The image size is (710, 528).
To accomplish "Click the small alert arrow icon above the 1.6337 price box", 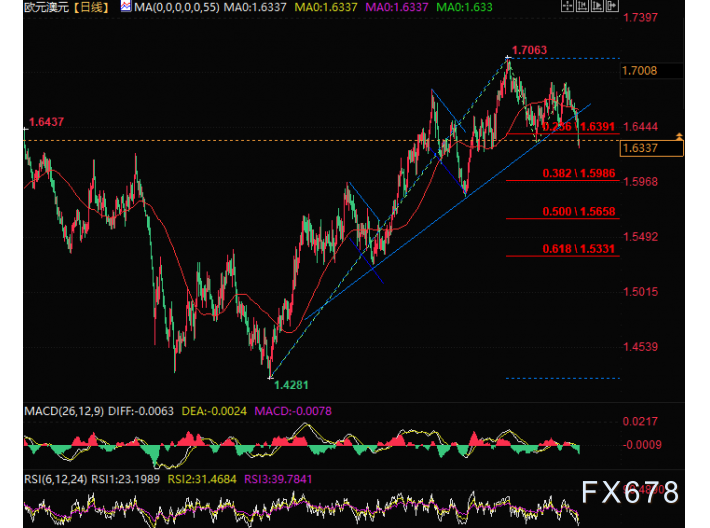I will (679, 136).
